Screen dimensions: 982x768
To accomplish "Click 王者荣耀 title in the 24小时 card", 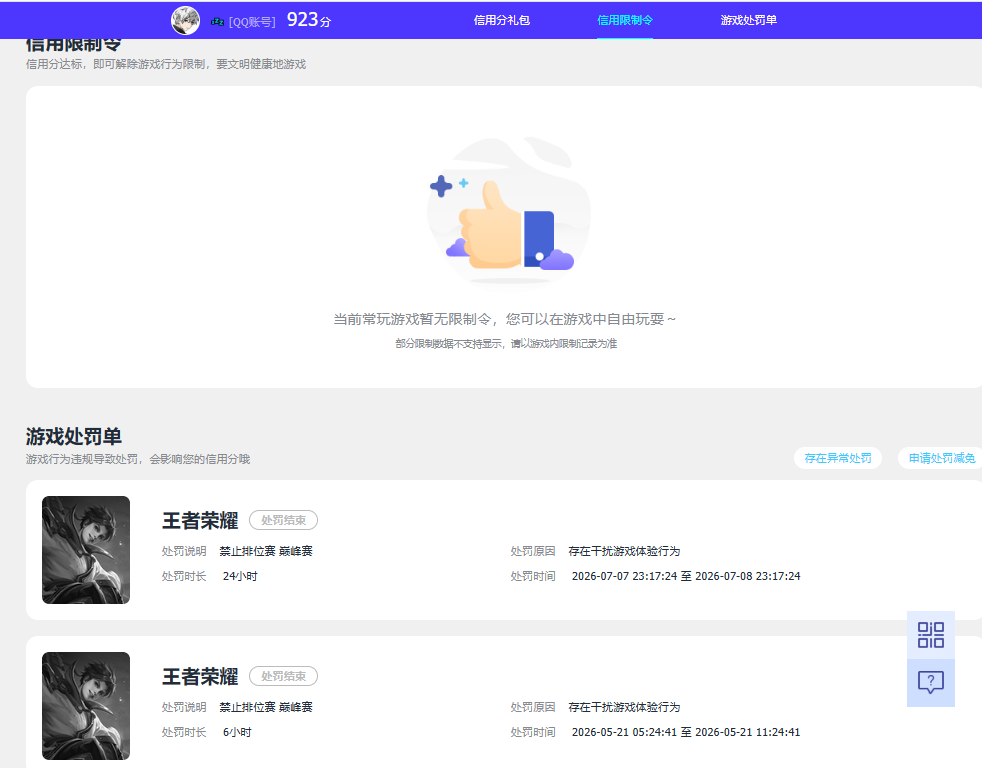I will pyautogui.click(x=200, y=521).
